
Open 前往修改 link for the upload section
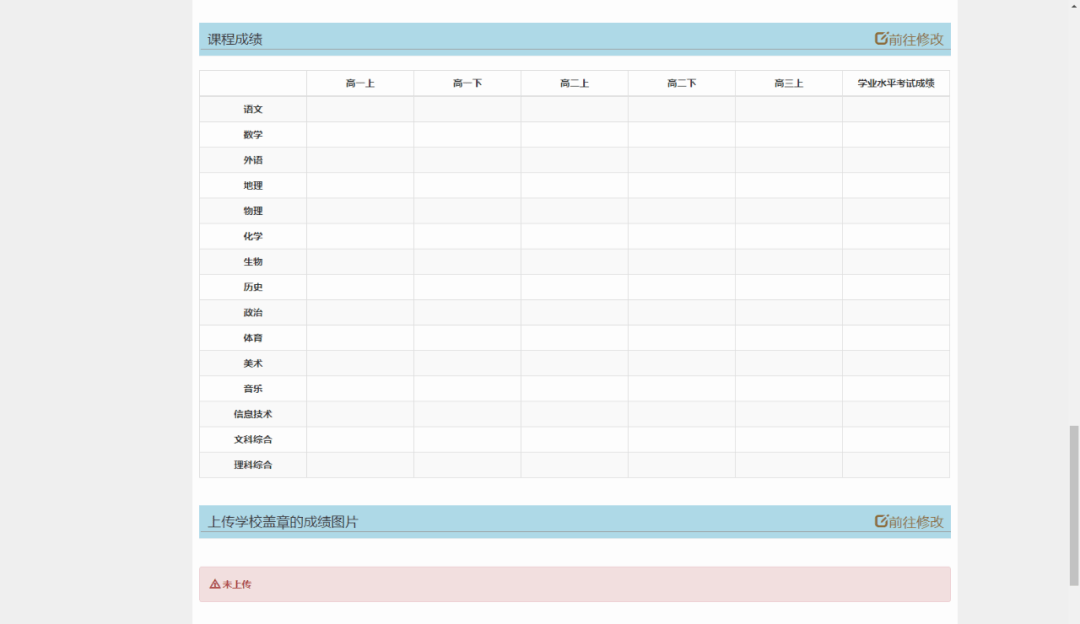[x=915, y=521]
